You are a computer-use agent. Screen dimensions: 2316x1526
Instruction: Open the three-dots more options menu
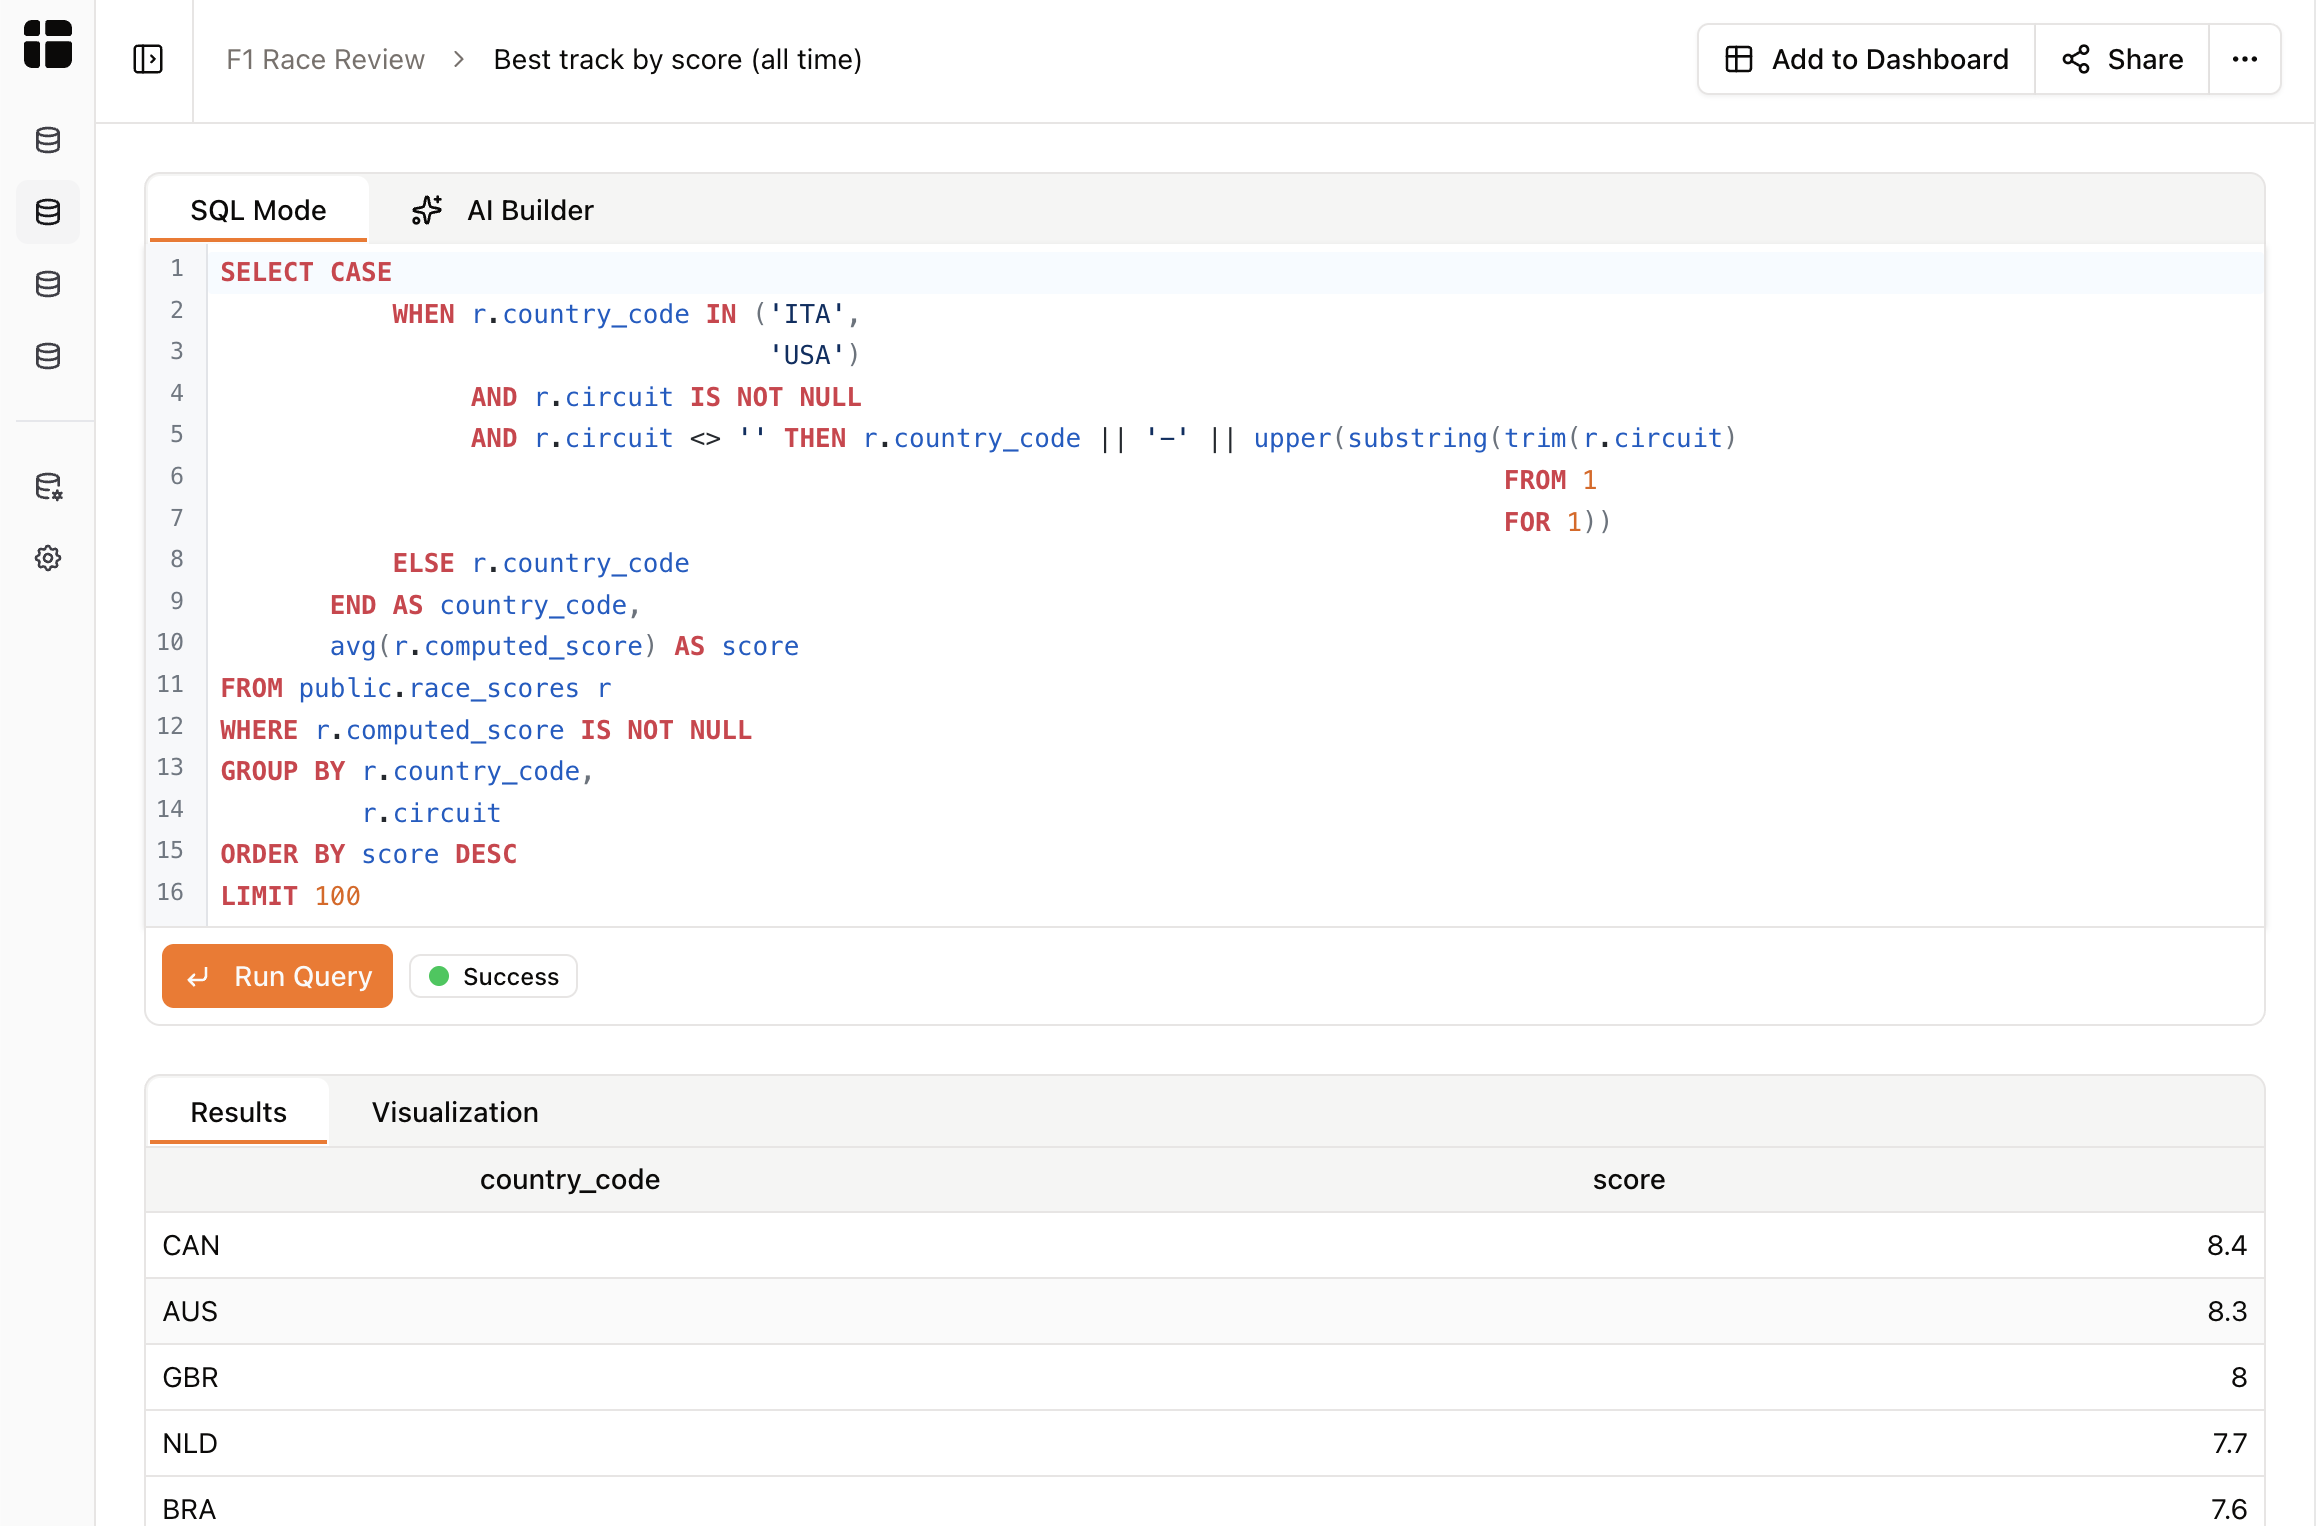[x=2244, y=59]
